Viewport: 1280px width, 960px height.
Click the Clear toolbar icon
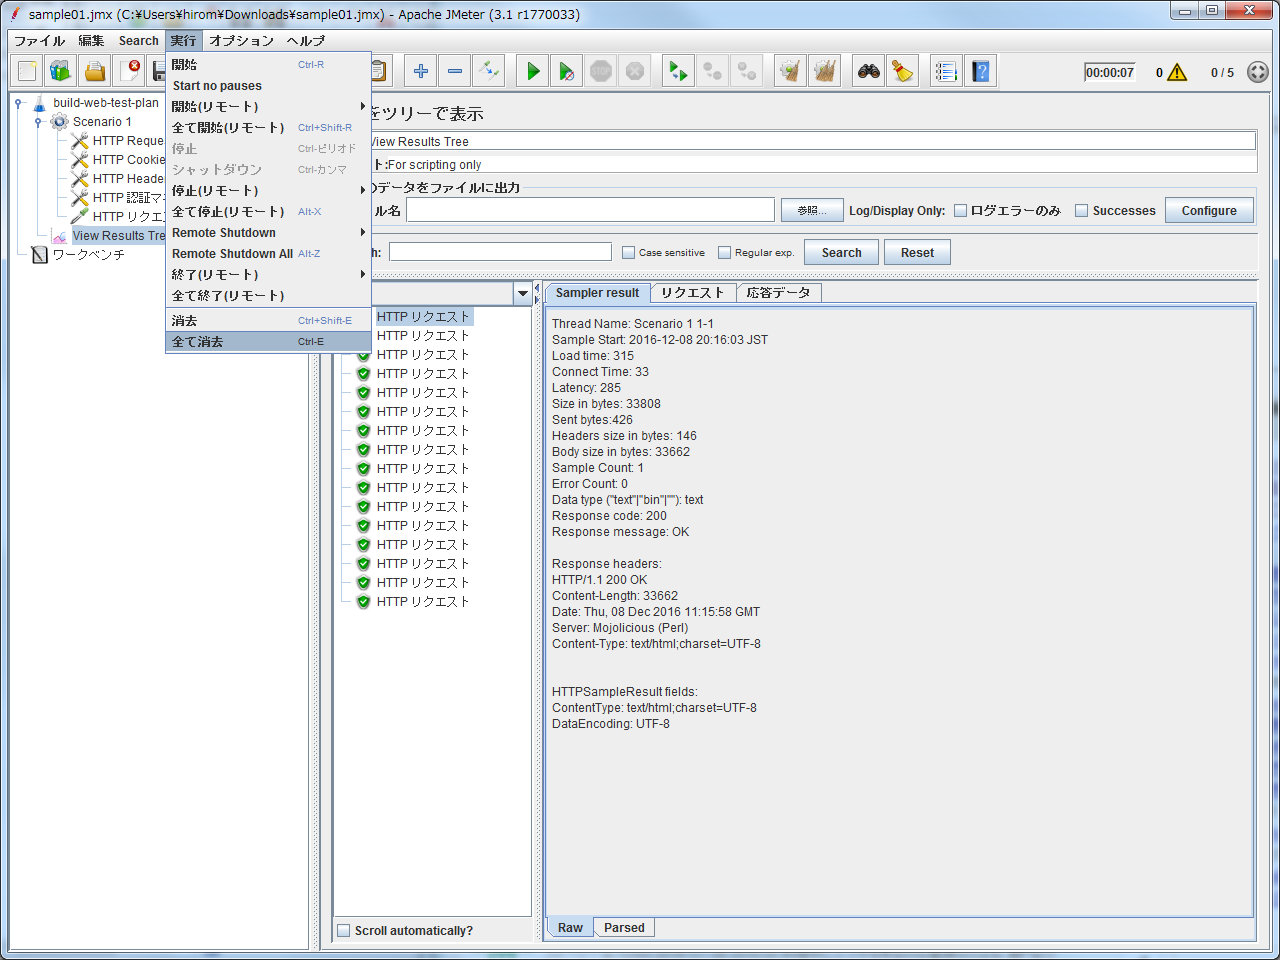(791, 71)
